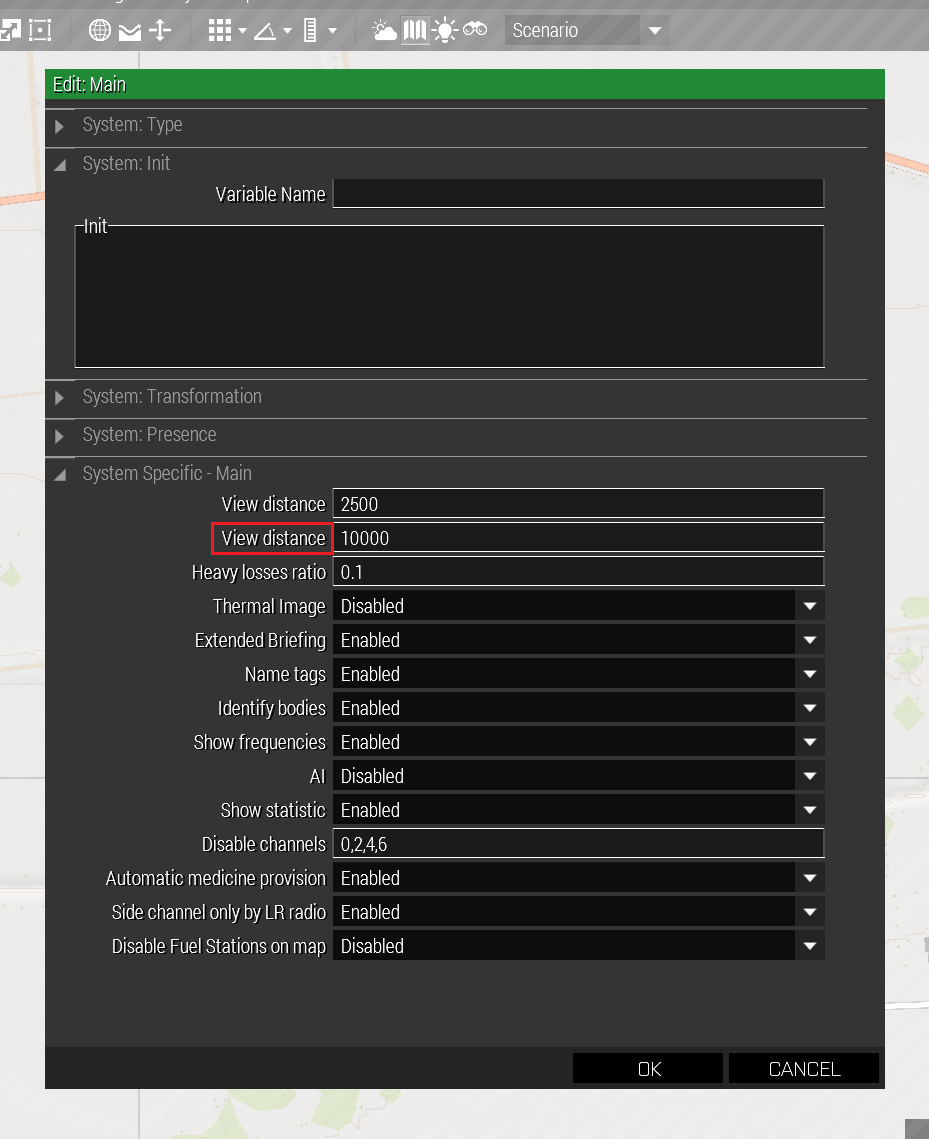This screenshot has width=929, height=1139.
Task: Click the translation grid icon
Action: pyautogui.click(x=220, y=30)
